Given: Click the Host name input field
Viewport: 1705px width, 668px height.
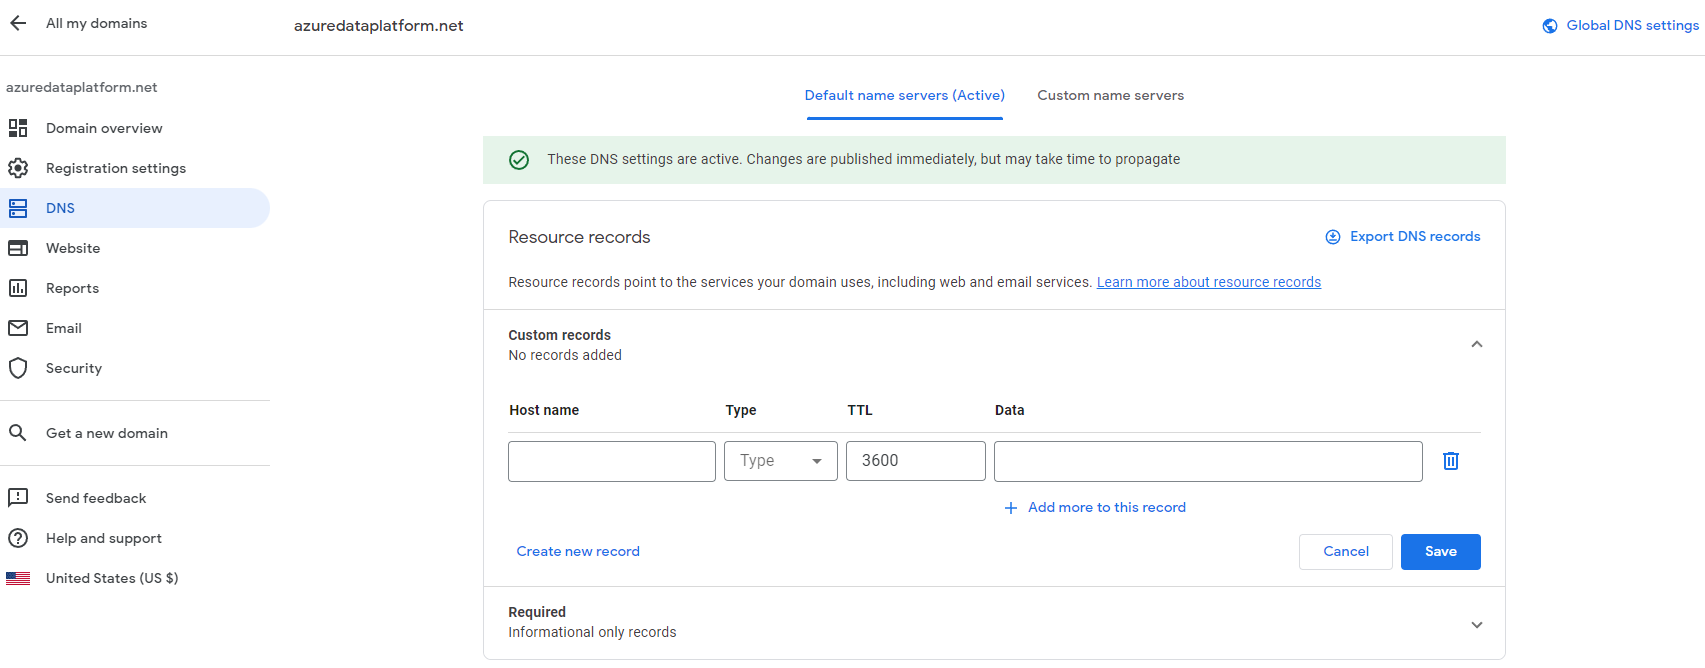Looking at the screenshot, I should click(611, 461).
